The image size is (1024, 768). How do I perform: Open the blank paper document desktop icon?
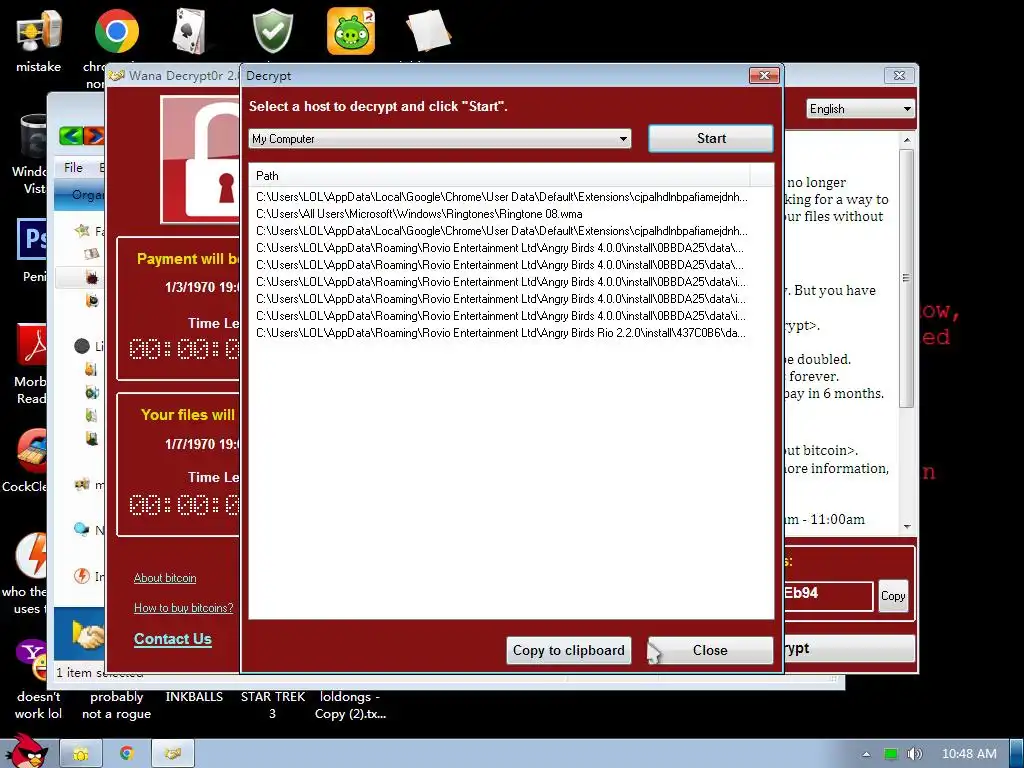click(428, 31)
